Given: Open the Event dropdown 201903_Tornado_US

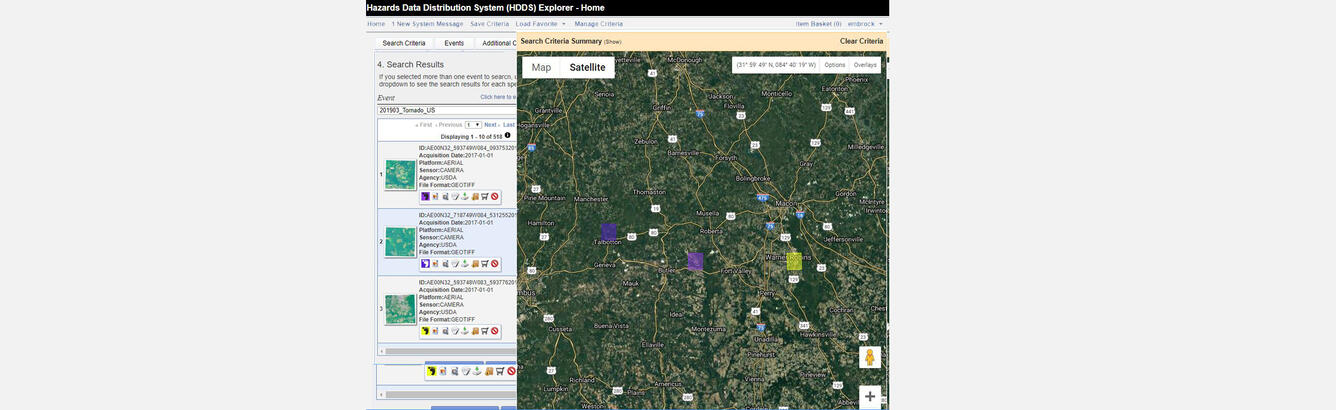Looking at the screenshot, I should pyautogui.click(x=447, y=110).
